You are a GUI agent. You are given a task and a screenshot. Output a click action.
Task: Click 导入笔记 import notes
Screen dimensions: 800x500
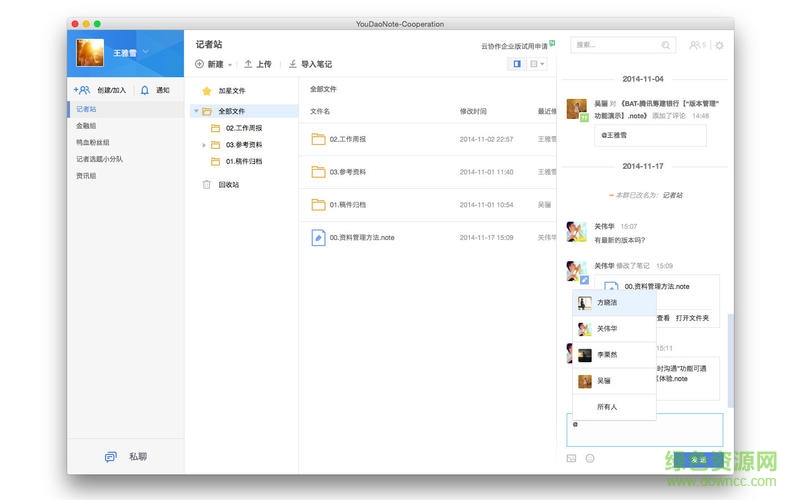tap(310, 64)
